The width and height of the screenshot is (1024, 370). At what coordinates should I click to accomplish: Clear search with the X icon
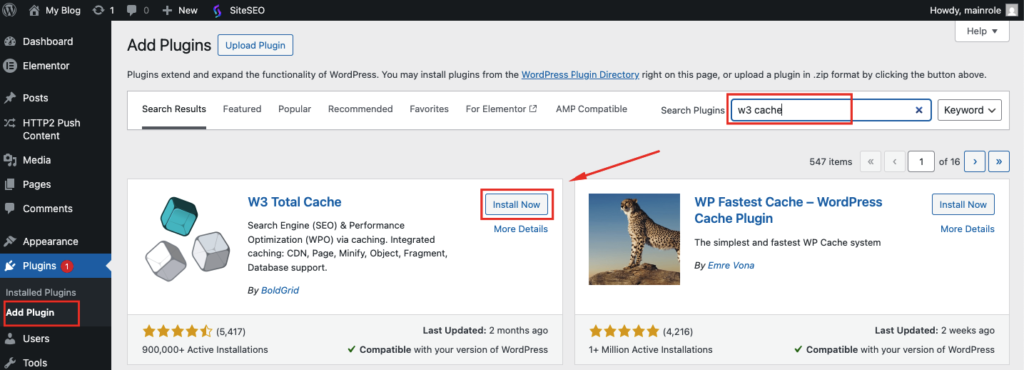919,110
